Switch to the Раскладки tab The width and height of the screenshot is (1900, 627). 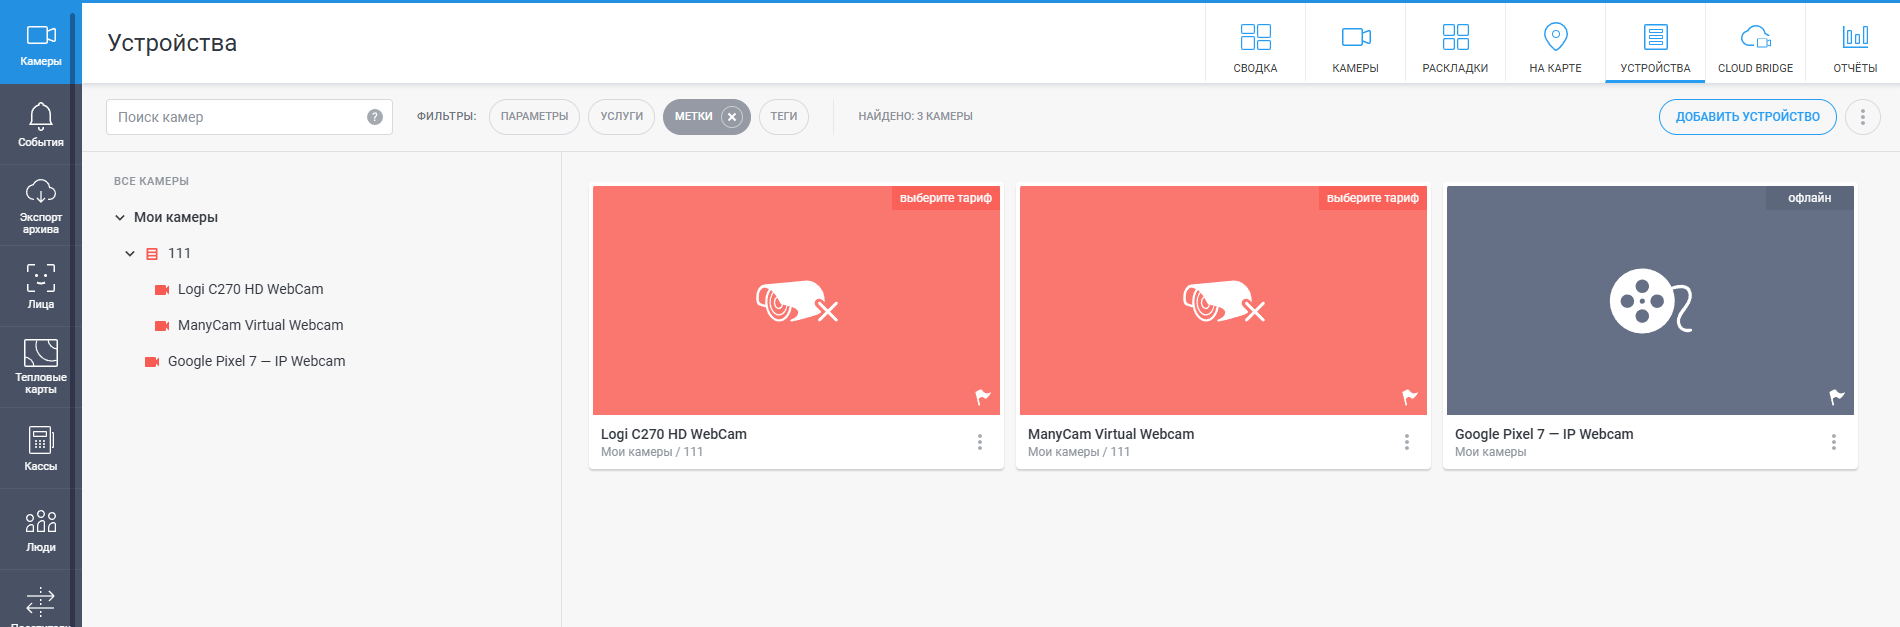click(x=1455, y=44)
